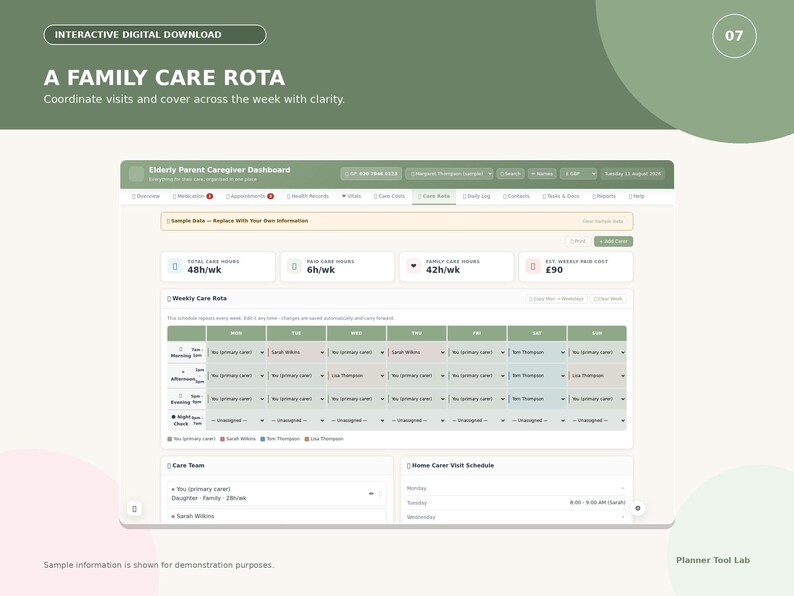The image size is (794, 596).
Task: Click the dashboard logo icon in header
Action: [136, 174]
